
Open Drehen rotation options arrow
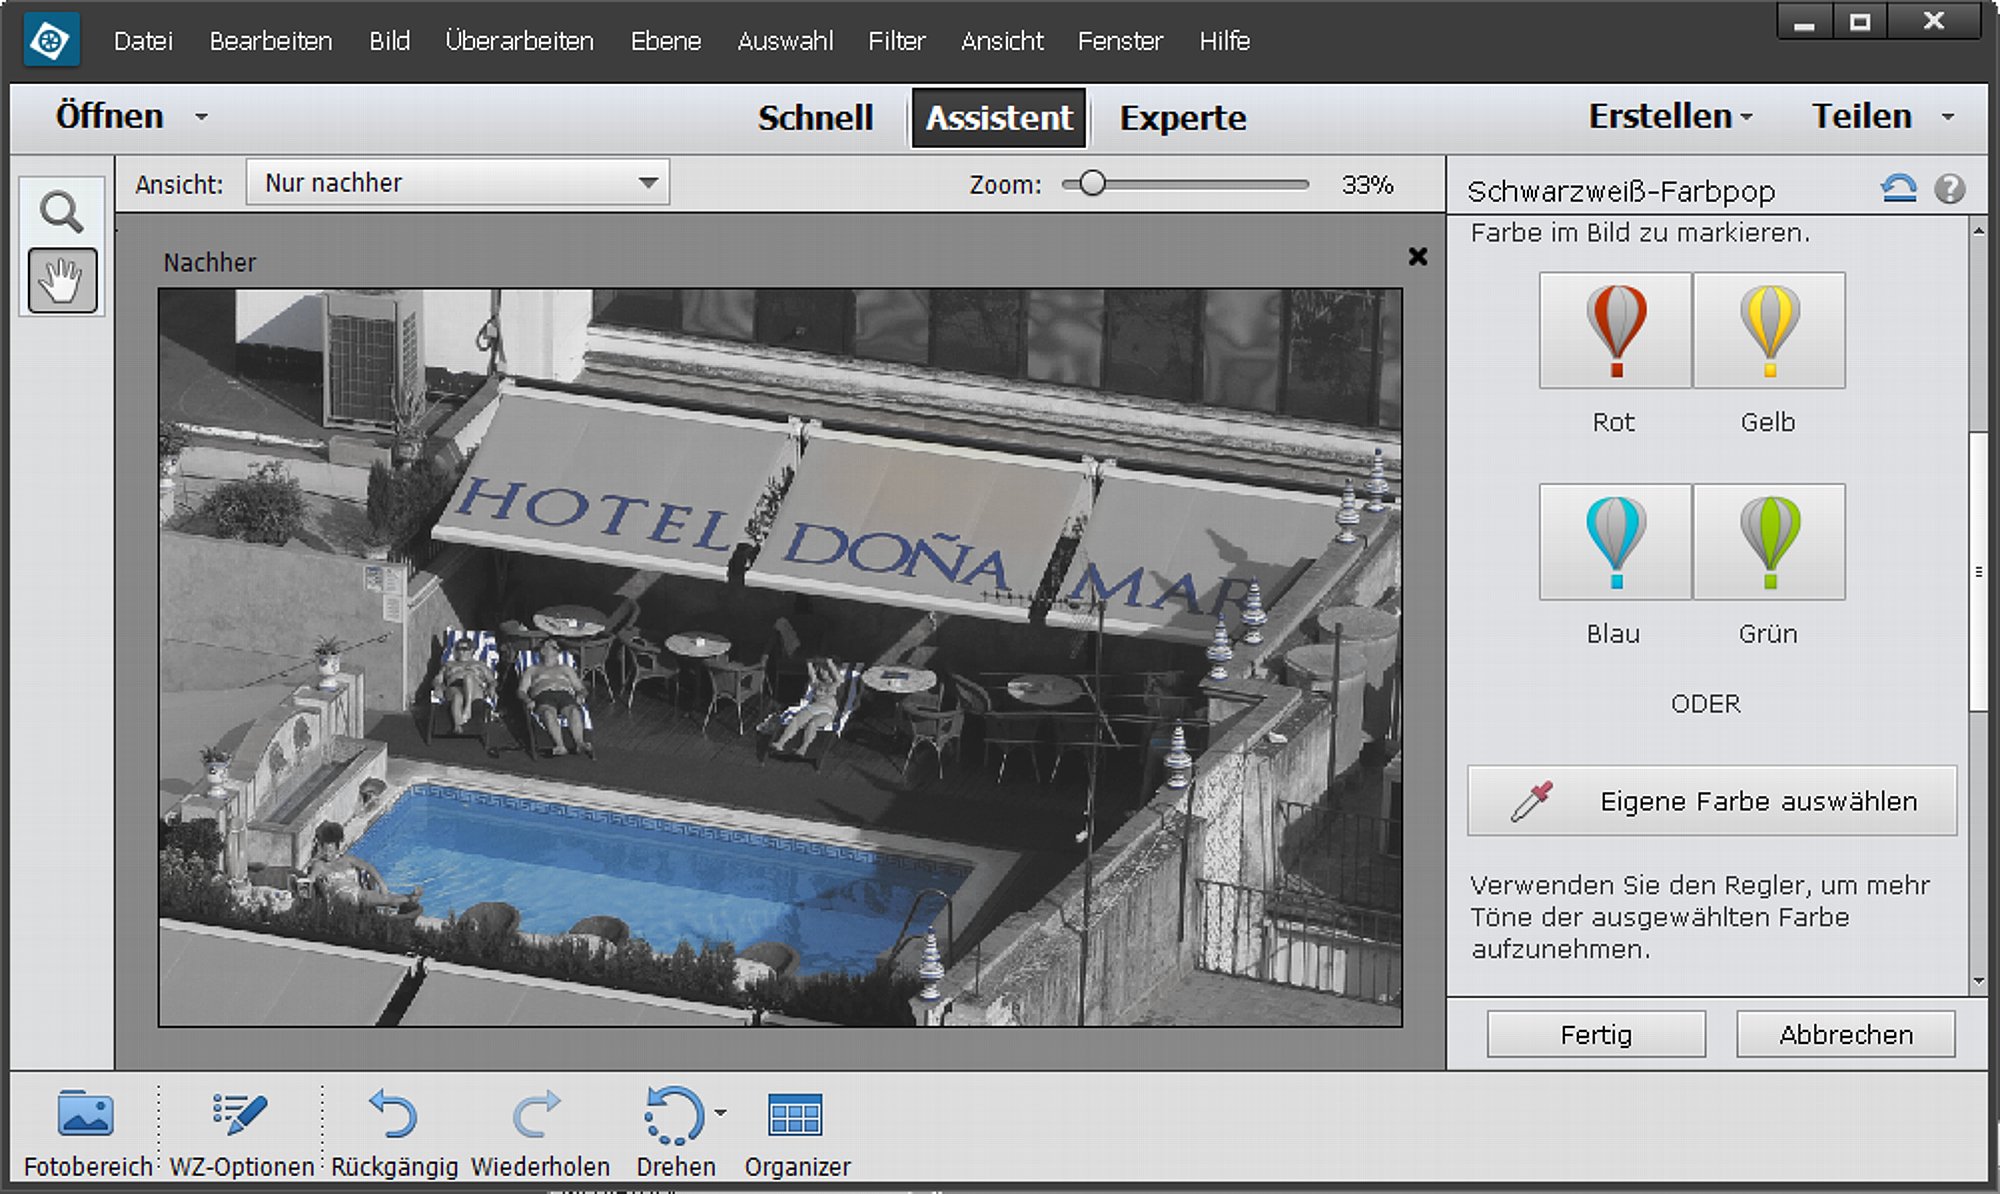(x=720, y=1112)
